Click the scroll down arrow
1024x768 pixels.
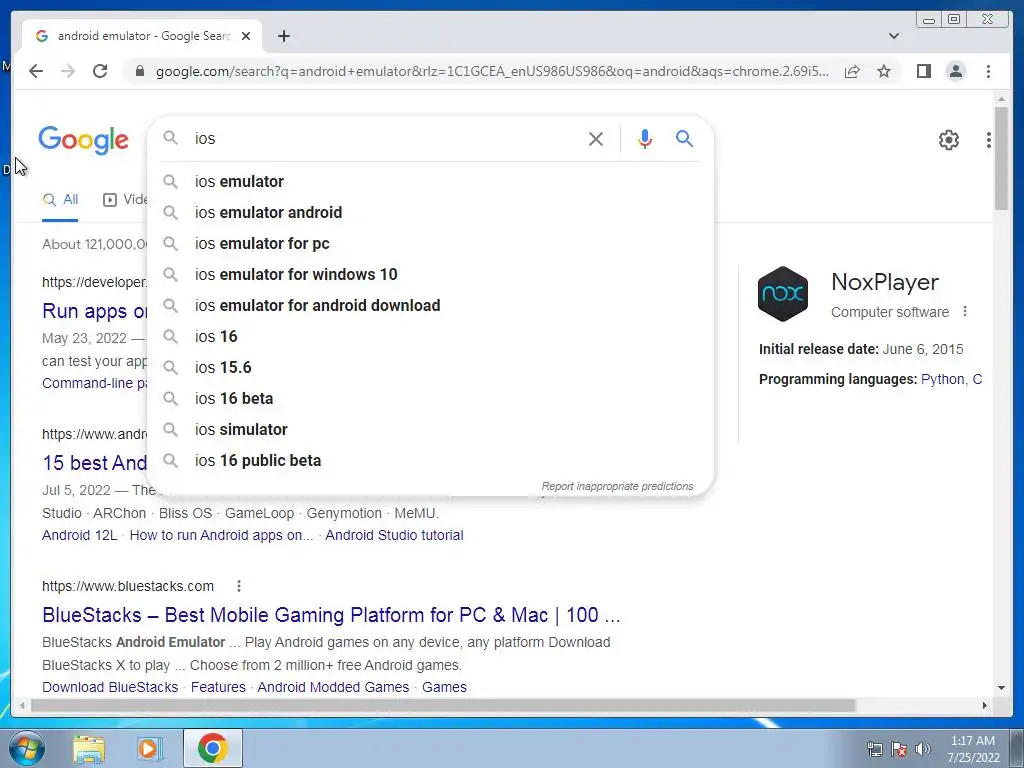pyautogui.click(x=1001, y=687)
